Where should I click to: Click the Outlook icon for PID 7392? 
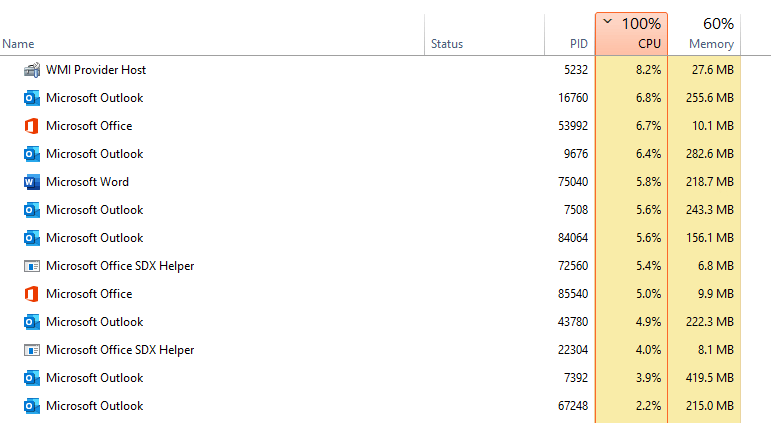pos(32,378)
